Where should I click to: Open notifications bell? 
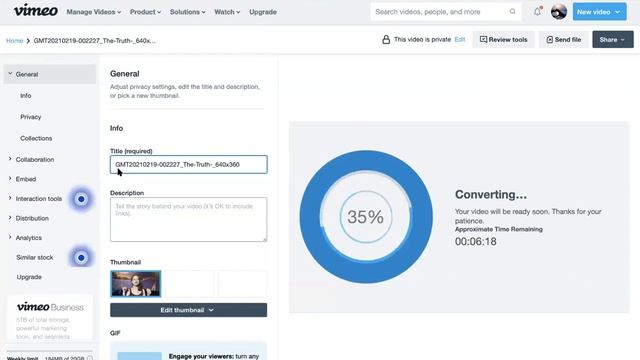tap(538, 11)
